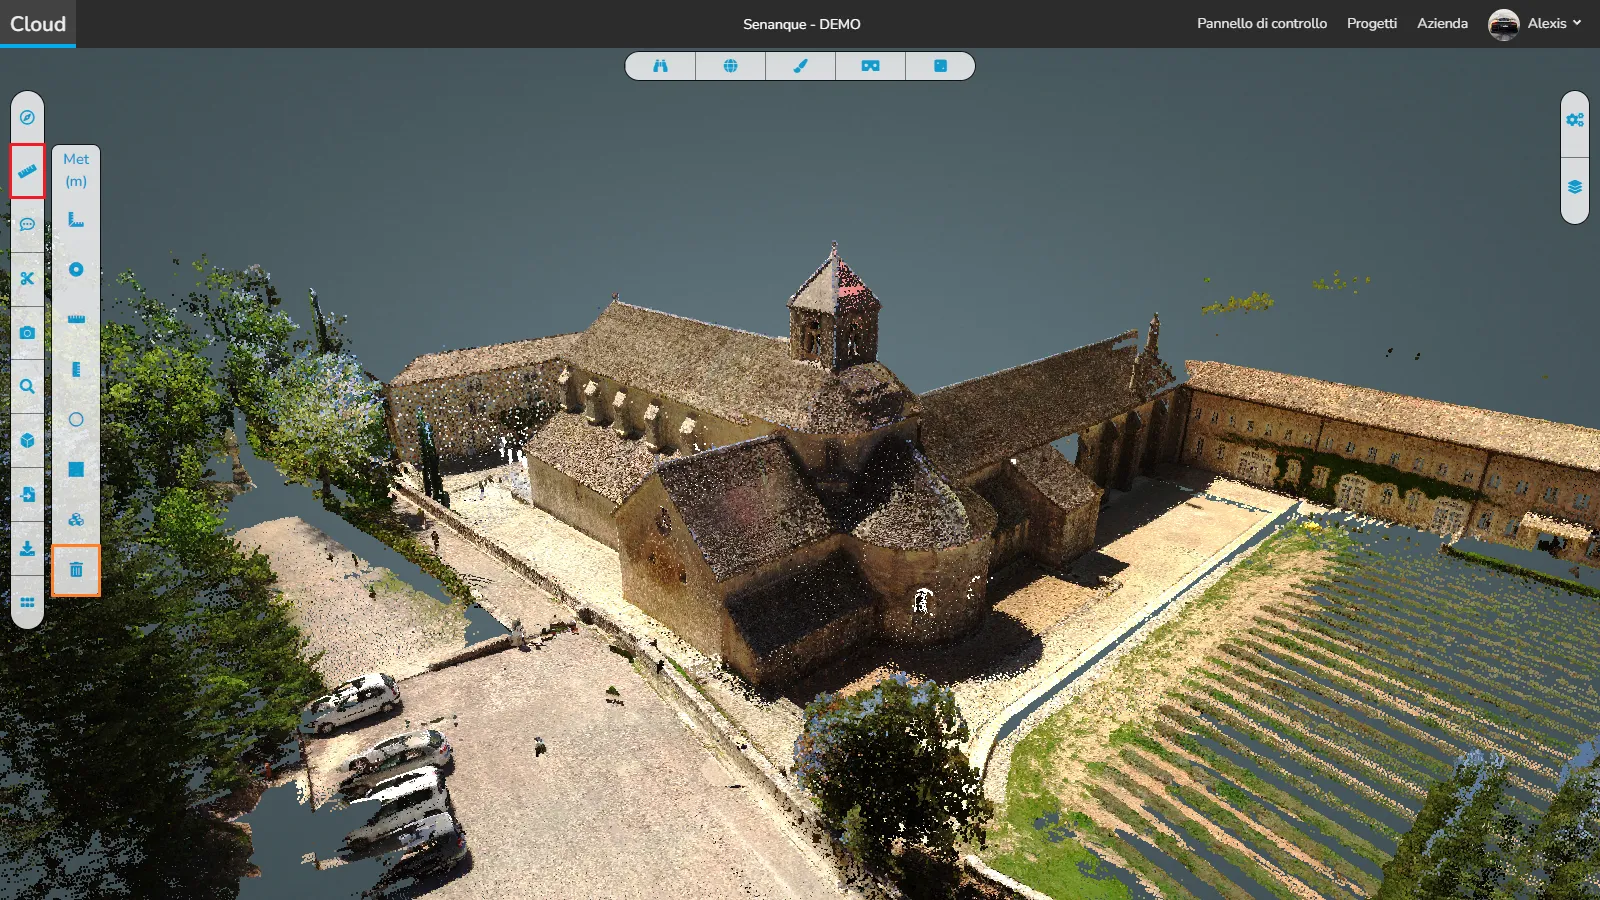
Task: Click the Alexis profile avatar
Action: pos(1503,24)
